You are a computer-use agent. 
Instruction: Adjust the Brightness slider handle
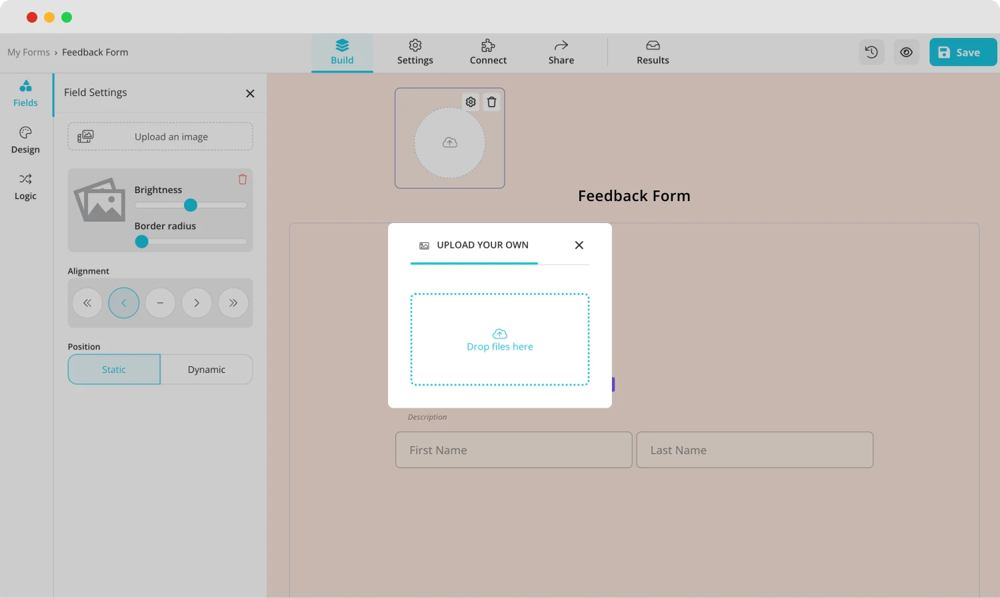tap(190, 205)
